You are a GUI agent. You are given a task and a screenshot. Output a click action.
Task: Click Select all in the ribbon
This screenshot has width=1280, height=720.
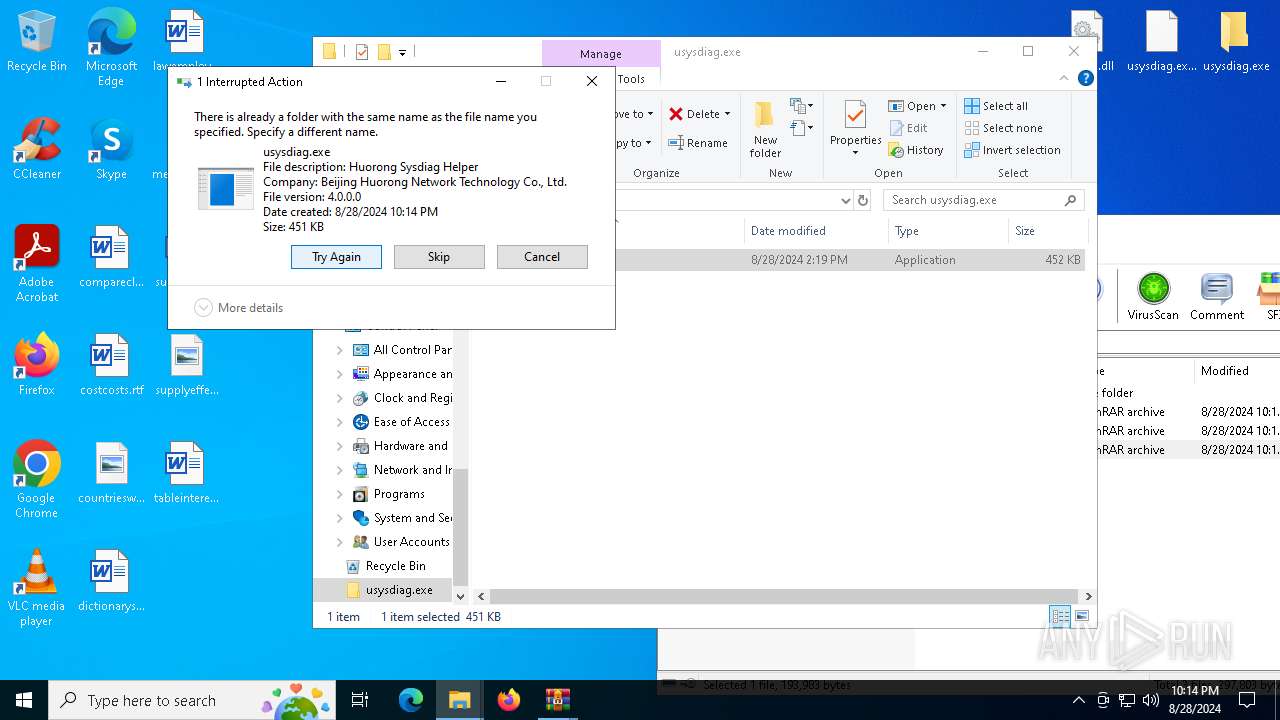tap(996, 106)
